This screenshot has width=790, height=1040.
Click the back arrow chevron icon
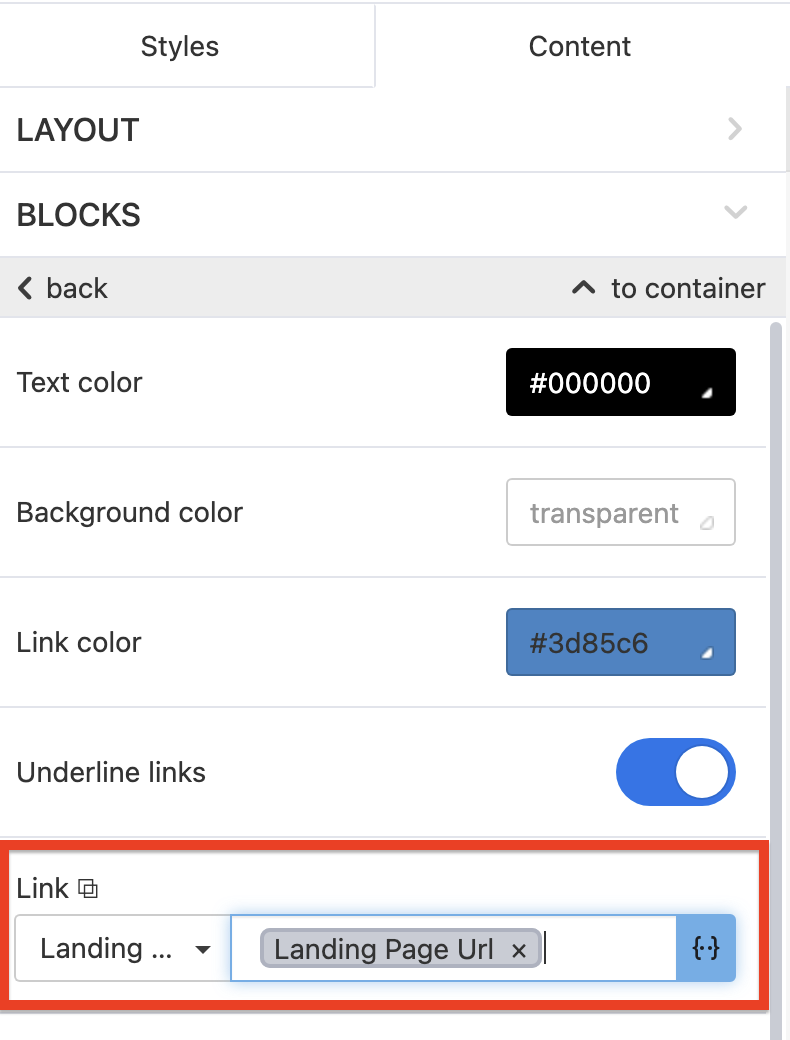(x=26, y=289)
